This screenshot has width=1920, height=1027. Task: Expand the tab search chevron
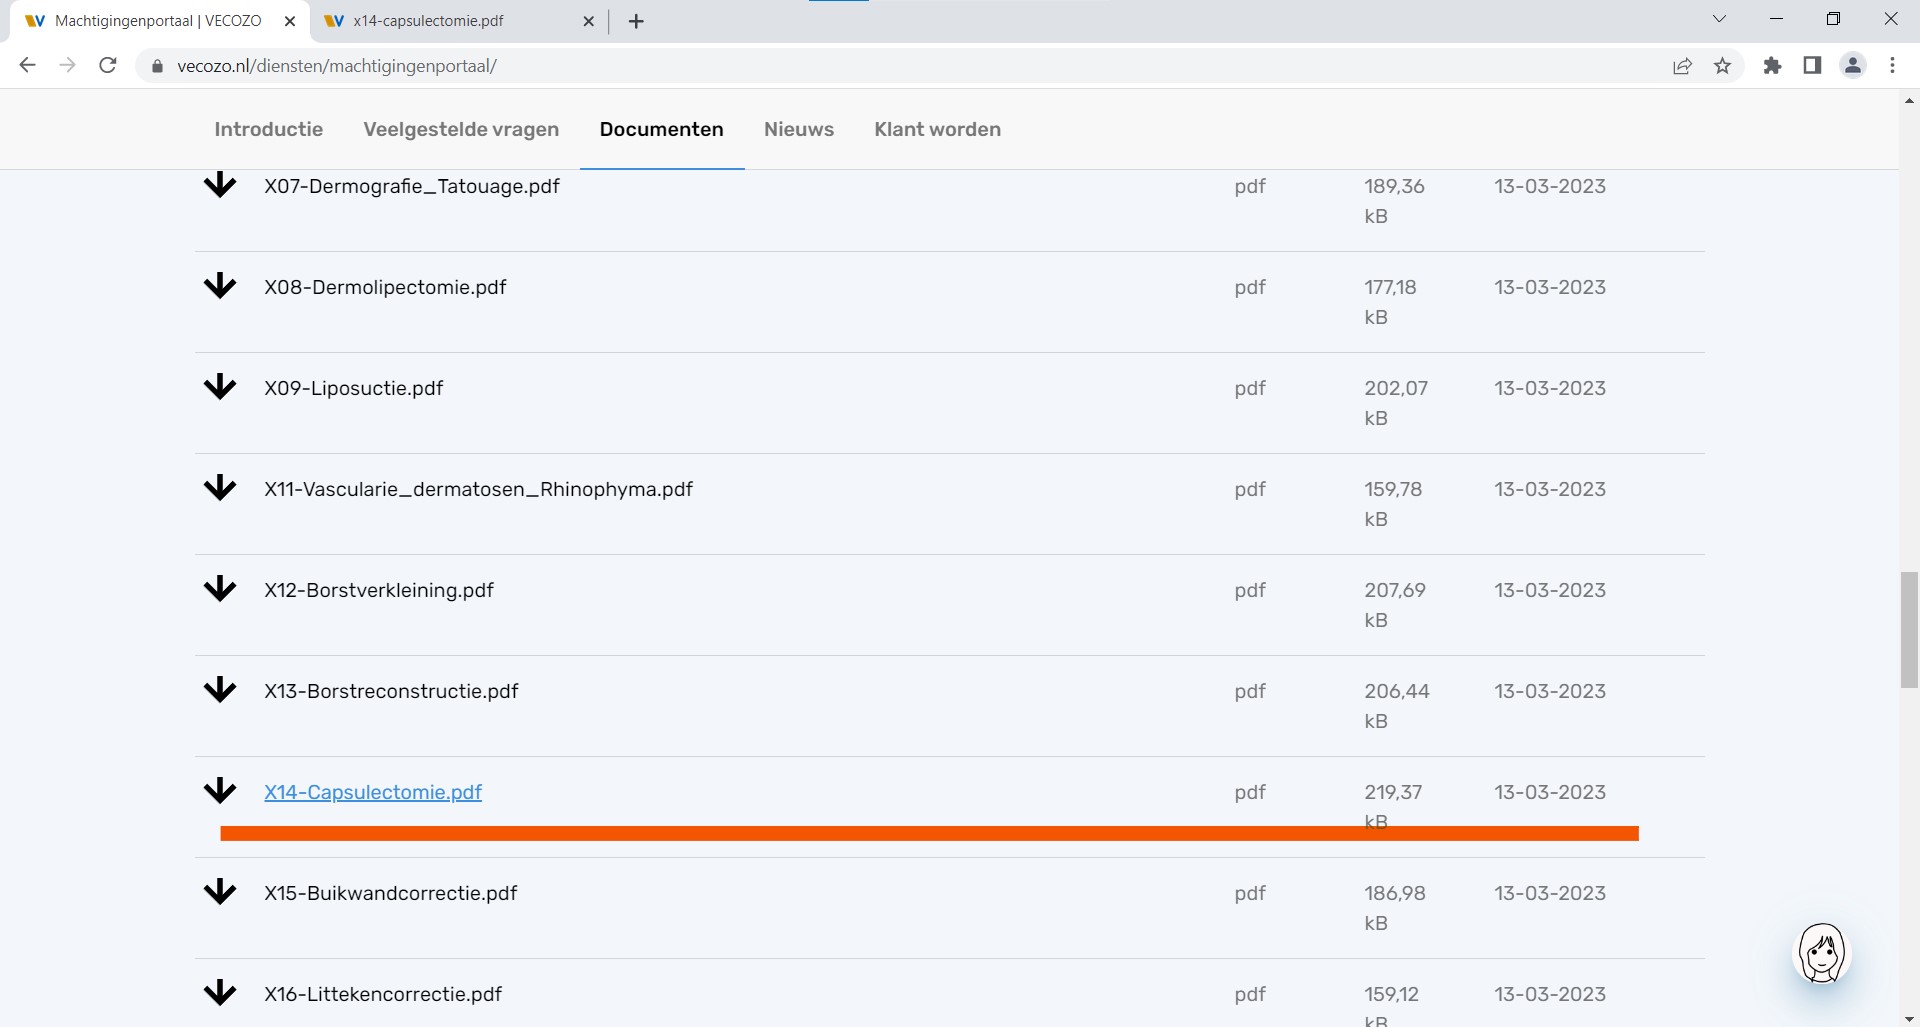[x=1720, y=20]
